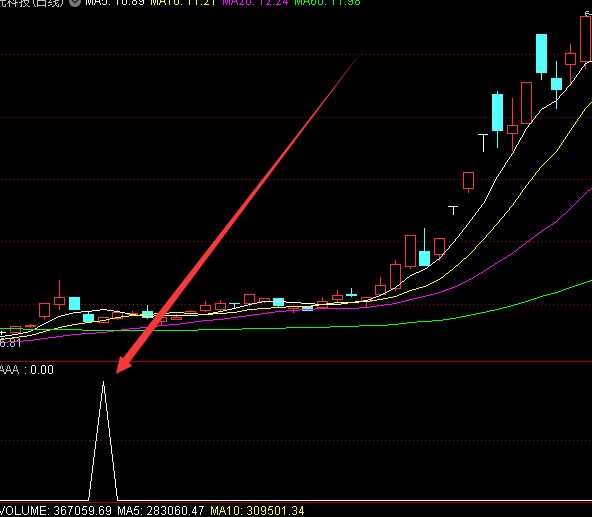Select the purple MA20 header label
The height and width of the screenshot is (517, 592).
[x=255, y=2]
